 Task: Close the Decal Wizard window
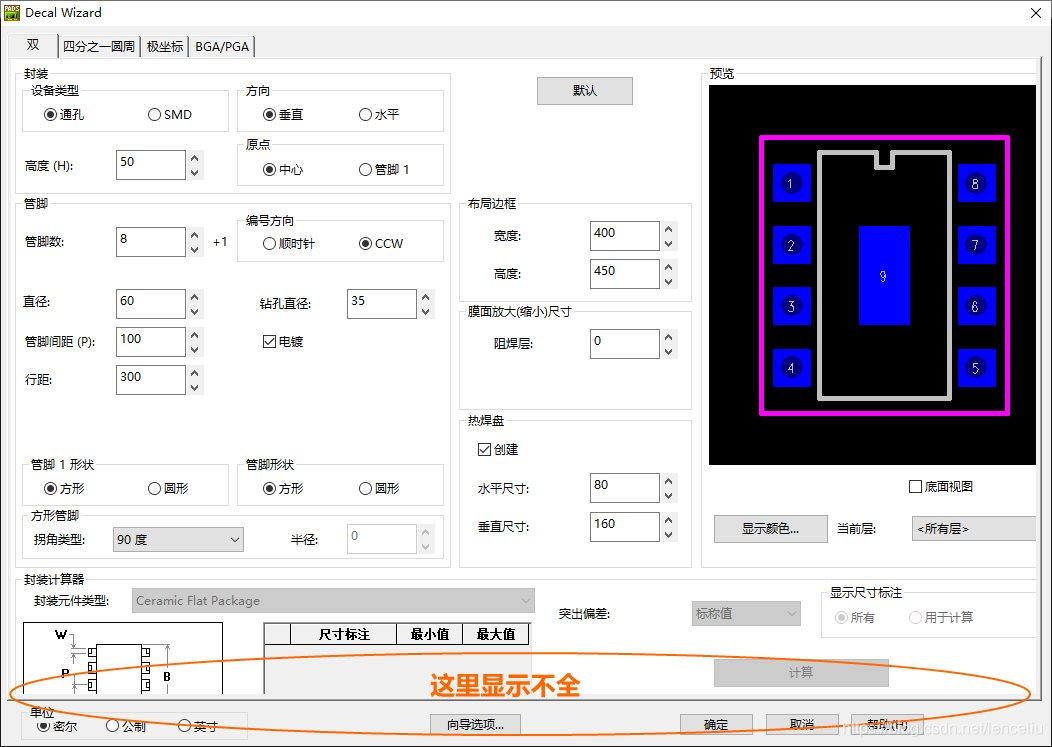1036,13
